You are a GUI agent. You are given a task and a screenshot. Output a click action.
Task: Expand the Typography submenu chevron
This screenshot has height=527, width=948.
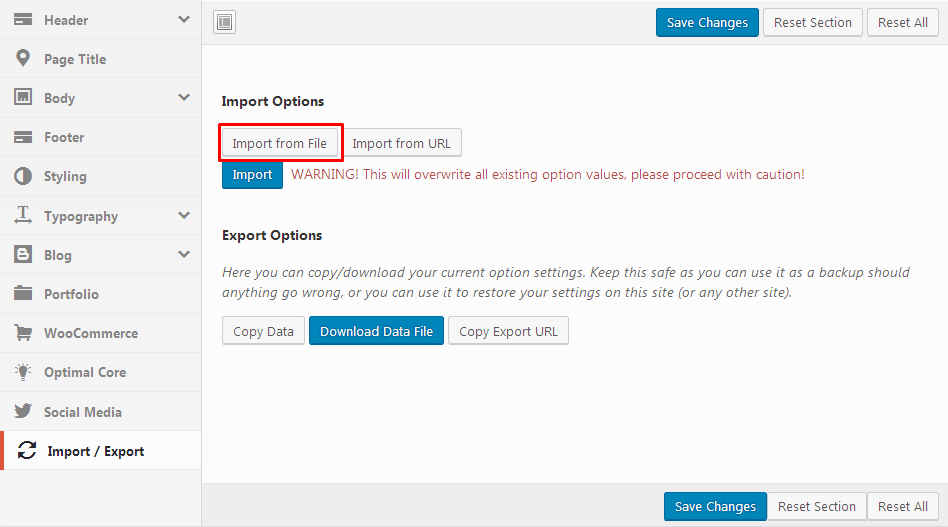coord(184,215)
